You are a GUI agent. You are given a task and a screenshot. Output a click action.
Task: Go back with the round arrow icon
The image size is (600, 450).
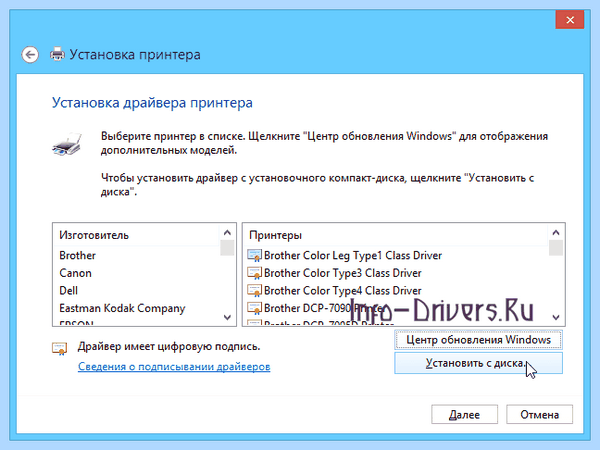(x=30, y=55)
